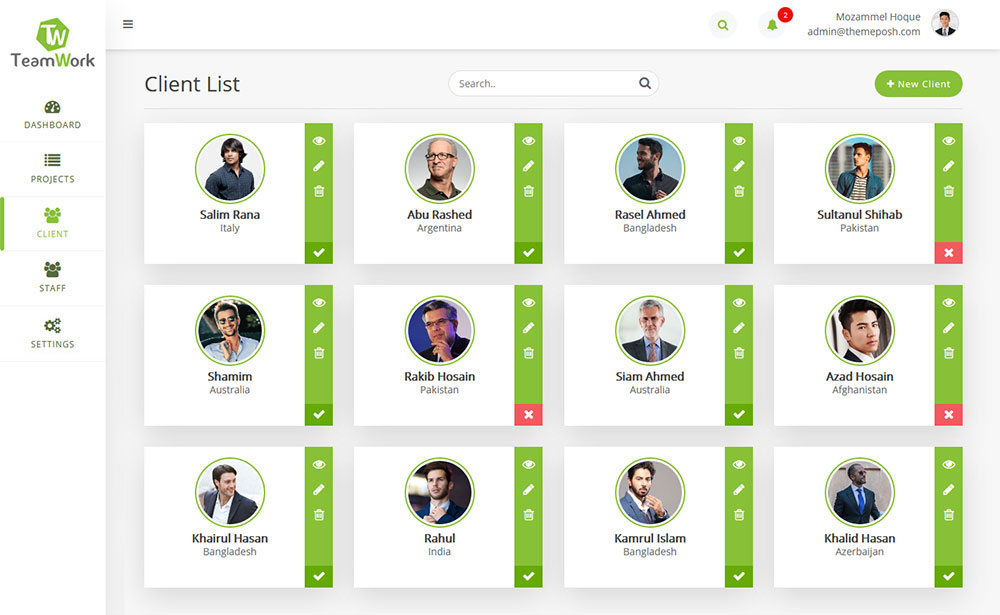Screen dimensions: 1000x615
Task: Toggle the green check status on Shamim
Action: coord(319,414)
